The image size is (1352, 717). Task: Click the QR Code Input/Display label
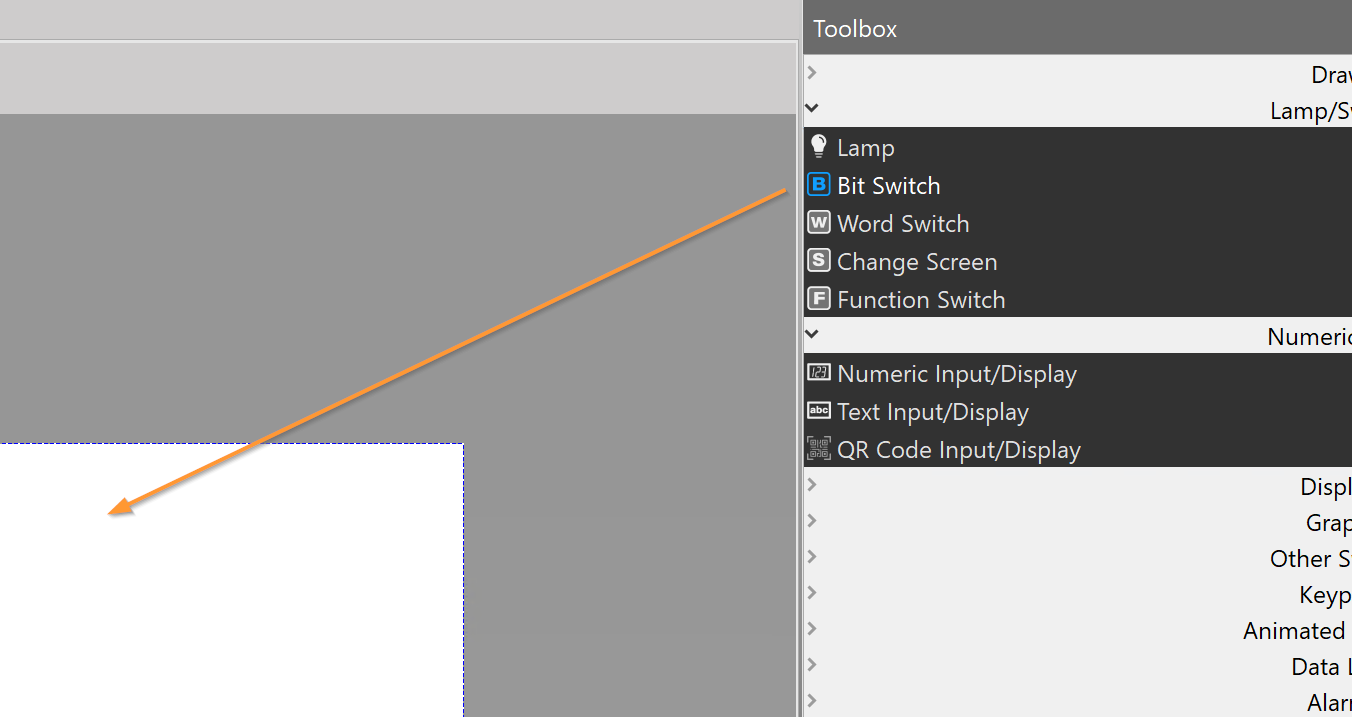coord(959,450)
